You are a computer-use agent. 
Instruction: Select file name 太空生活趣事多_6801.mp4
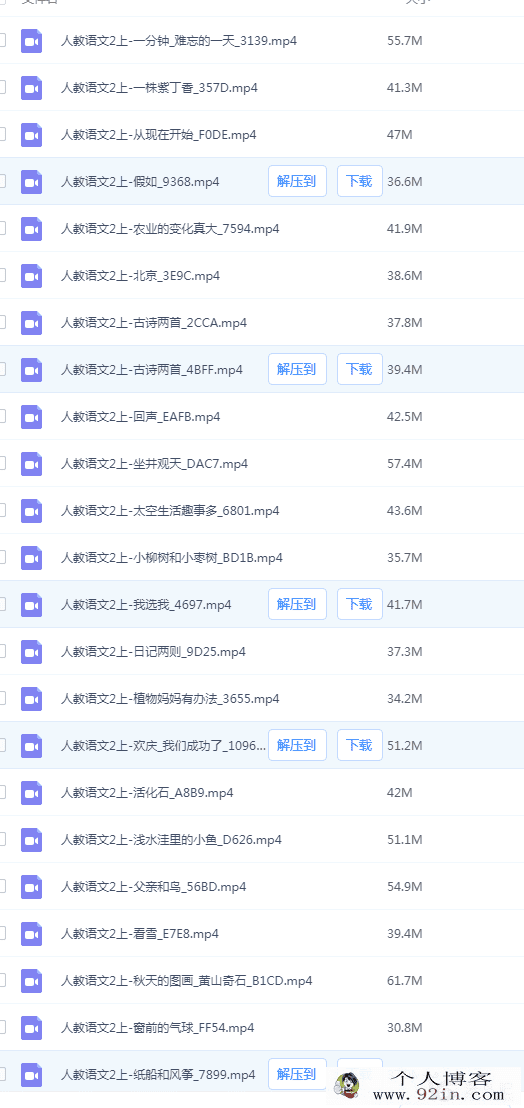tap(170, 511)
